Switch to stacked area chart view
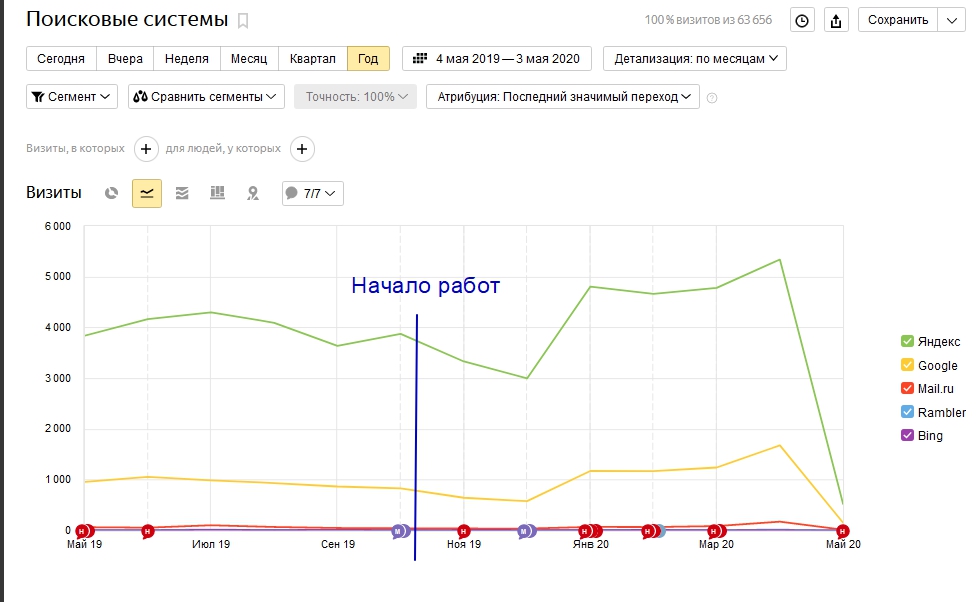The height and width of the screenshot is (602, 979). (182, 193)
